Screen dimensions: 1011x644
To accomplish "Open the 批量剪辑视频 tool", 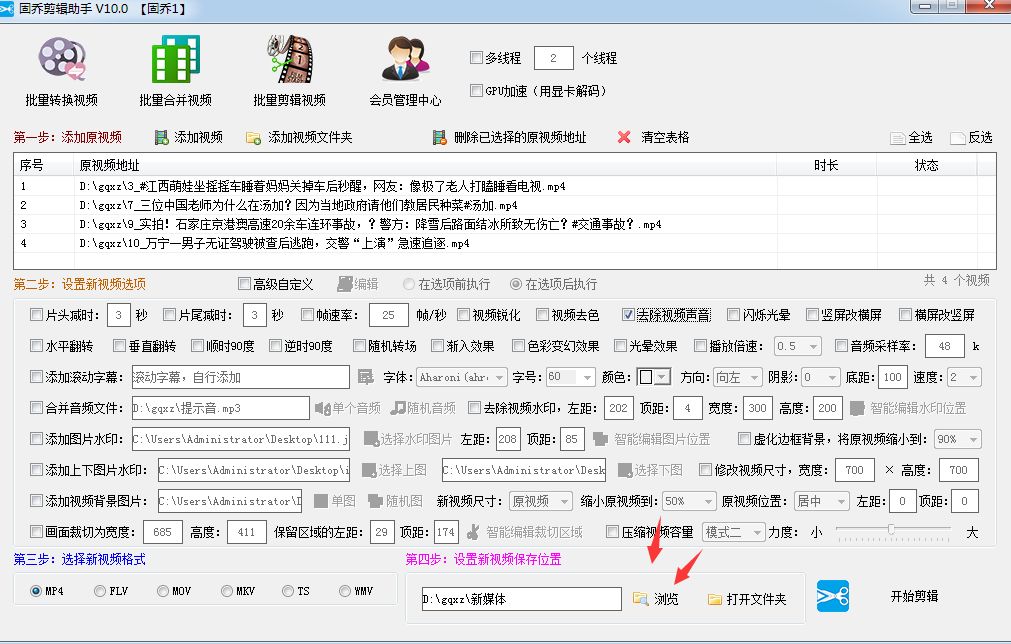I will 289,70.
